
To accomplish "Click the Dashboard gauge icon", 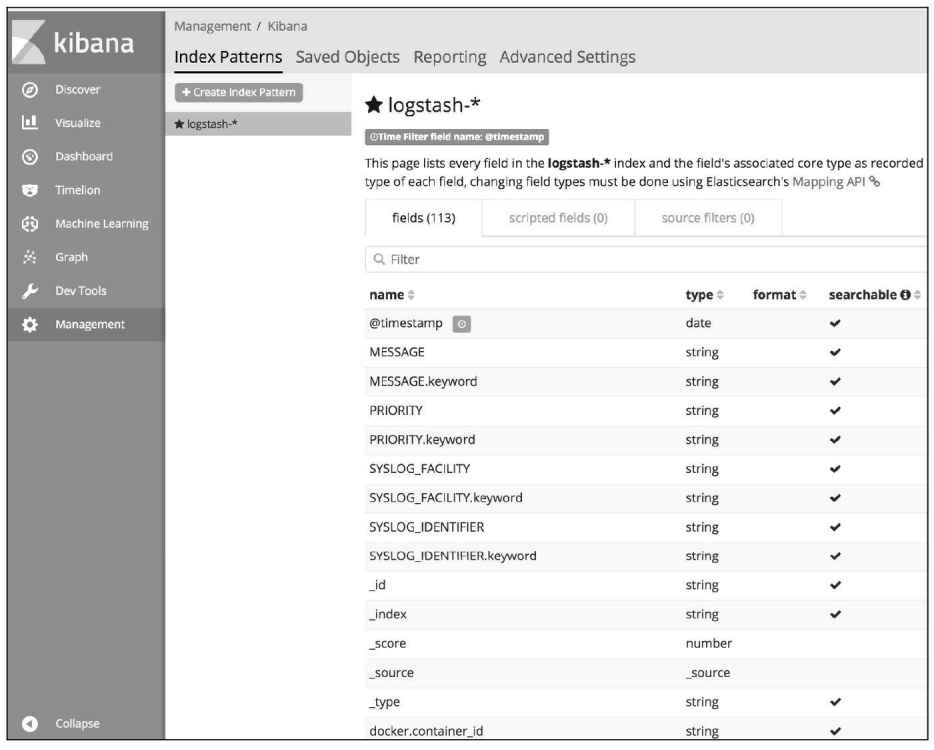I will click(x=29, y=157).
